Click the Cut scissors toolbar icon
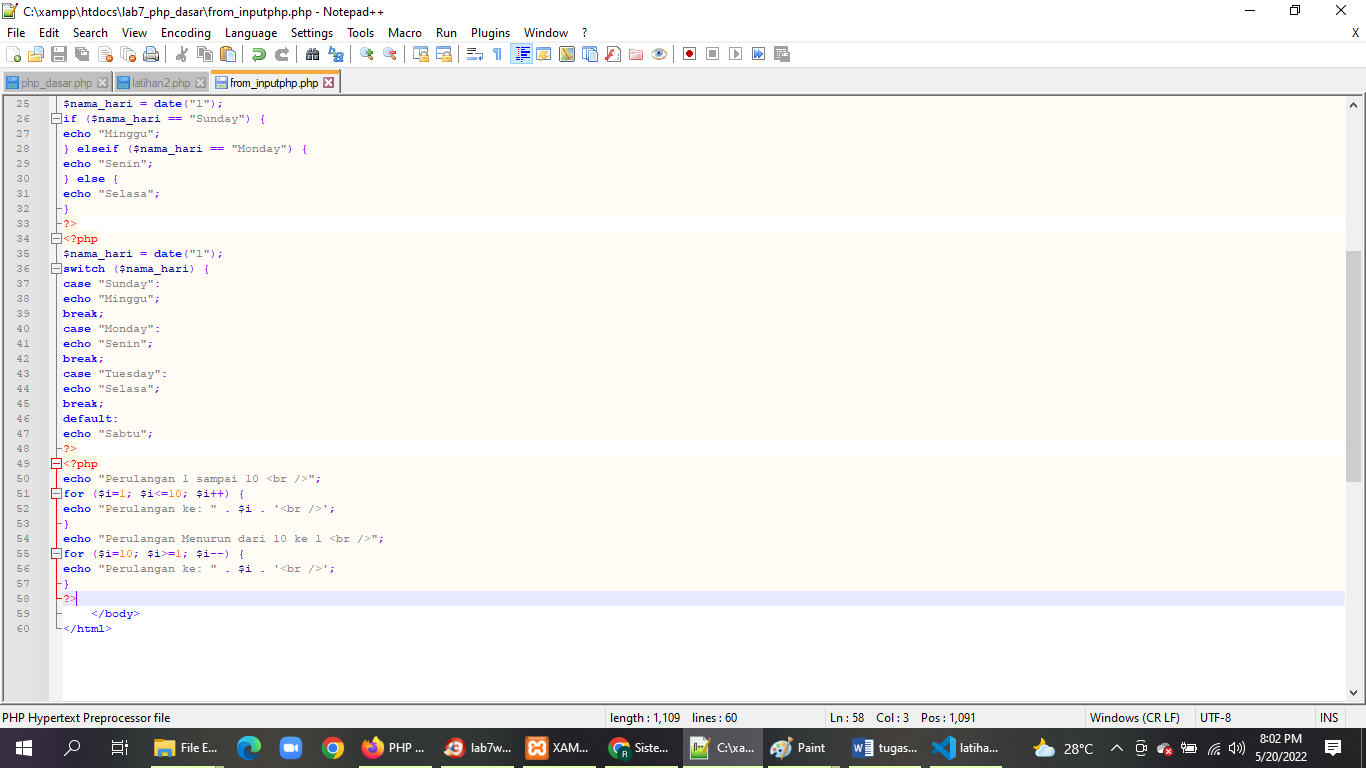The image size is (1366, 768). pos(182,54)
